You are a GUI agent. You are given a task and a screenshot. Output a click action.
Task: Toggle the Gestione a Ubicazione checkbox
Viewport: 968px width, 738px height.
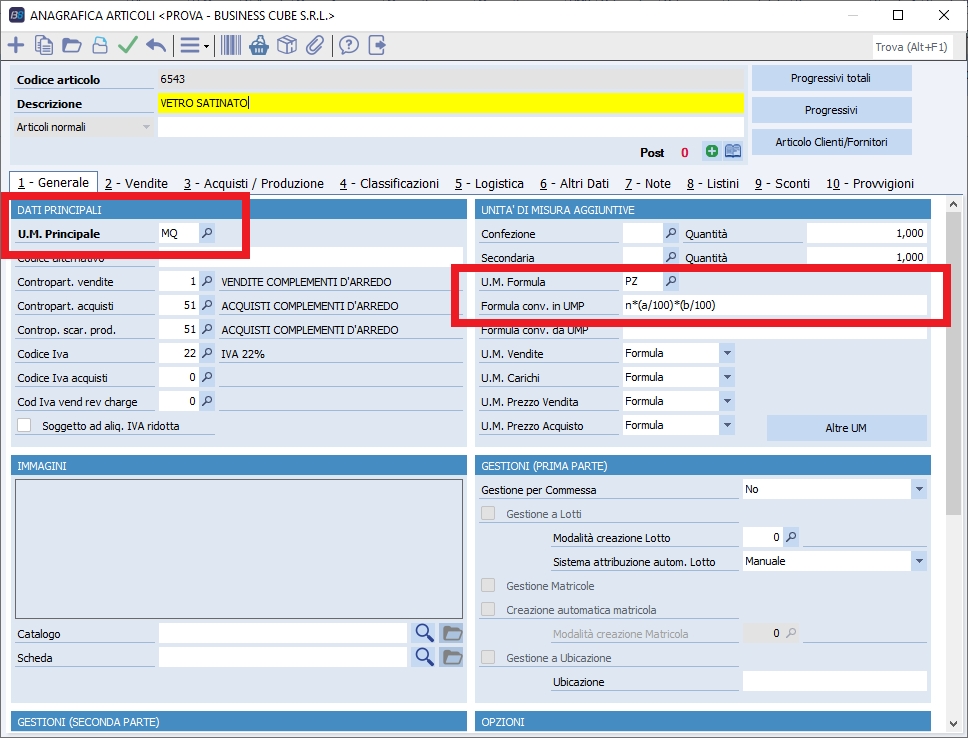pyautogui.click(x=489, y=658)
